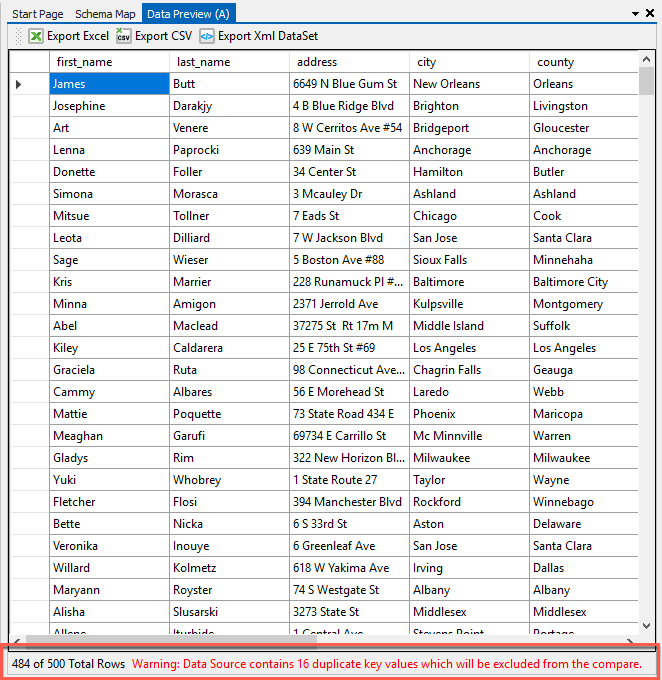Click the Kolmetz last name cell
This screenshot has height=680, width=662.
(x=229, y=568)
